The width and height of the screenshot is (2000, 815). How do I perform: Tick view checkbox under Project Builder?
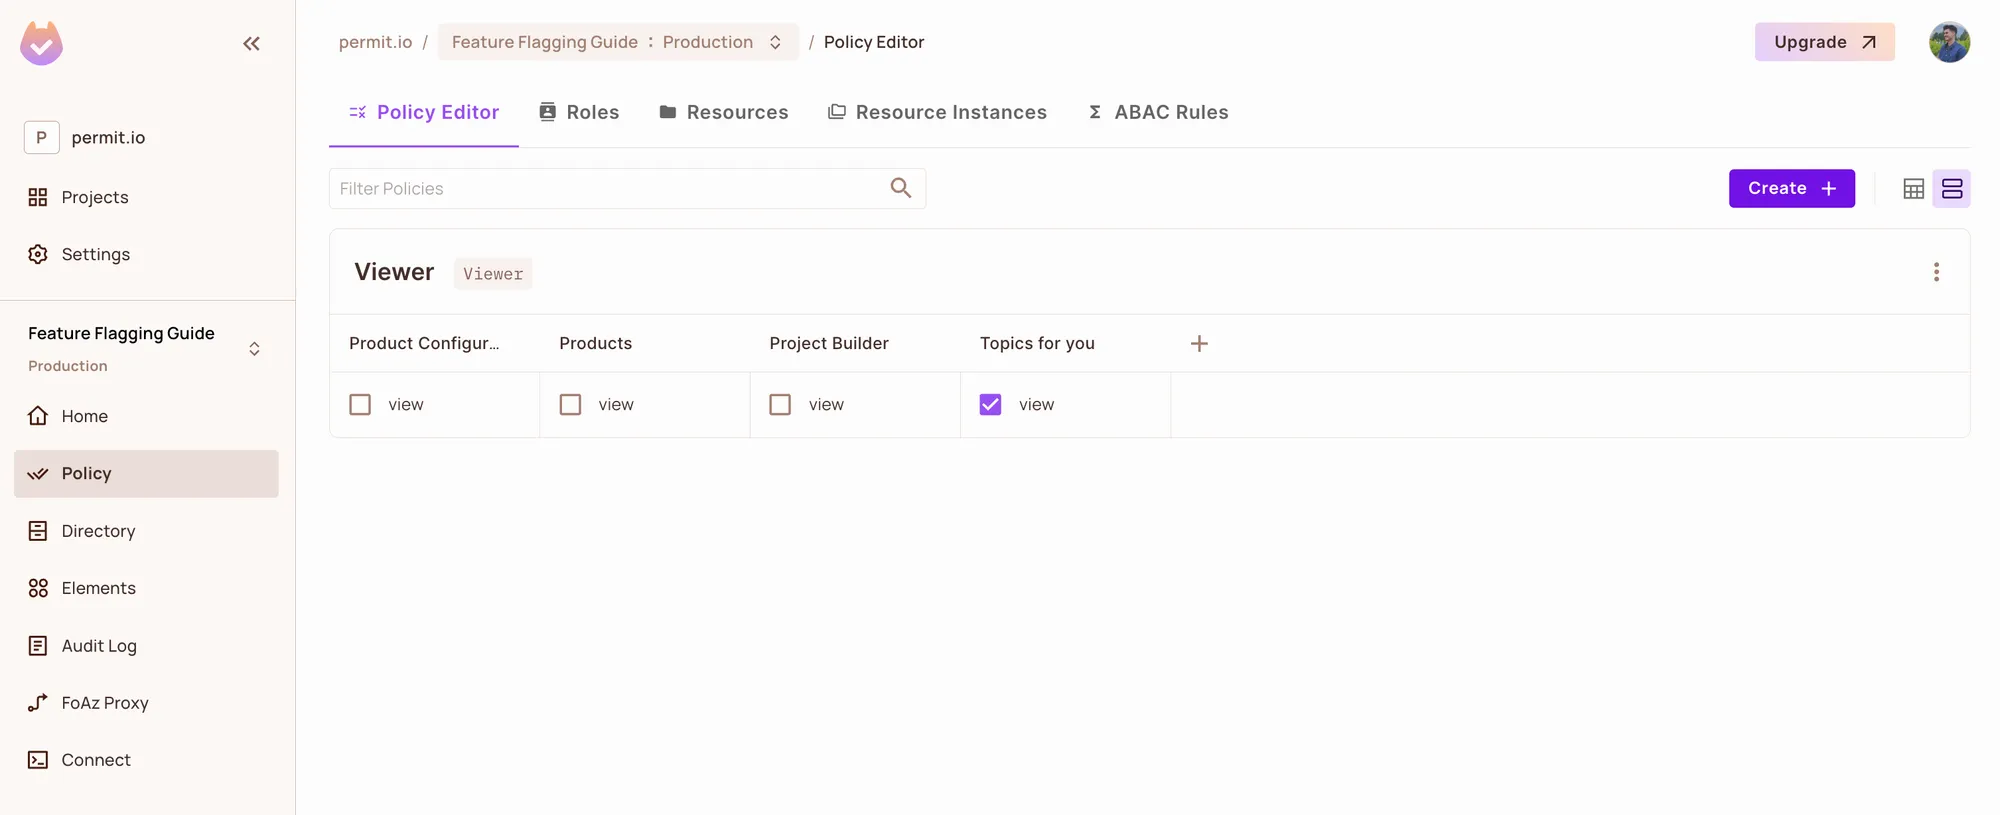(x=780, y=405)
